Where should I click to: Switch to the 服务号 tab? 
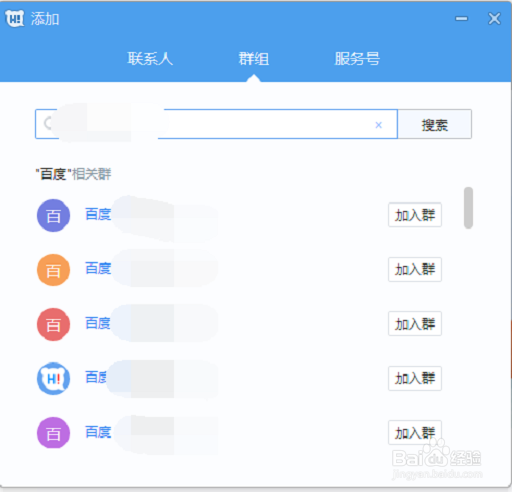click(x=357, y=59)
